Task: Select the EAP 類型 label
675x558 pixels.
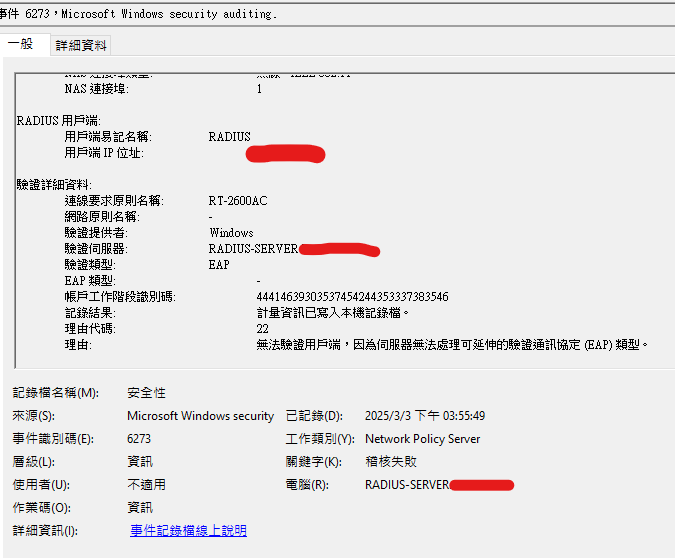Action: pos(90,281)
